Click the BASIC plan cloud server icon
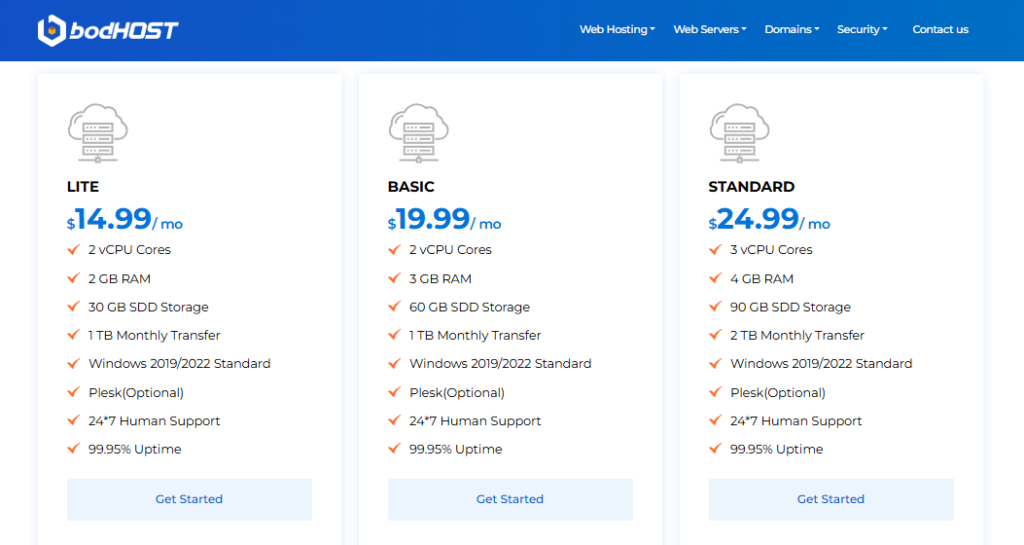Image resolution: width=1024 pixels, height=545 pixels. pos(419,132)
